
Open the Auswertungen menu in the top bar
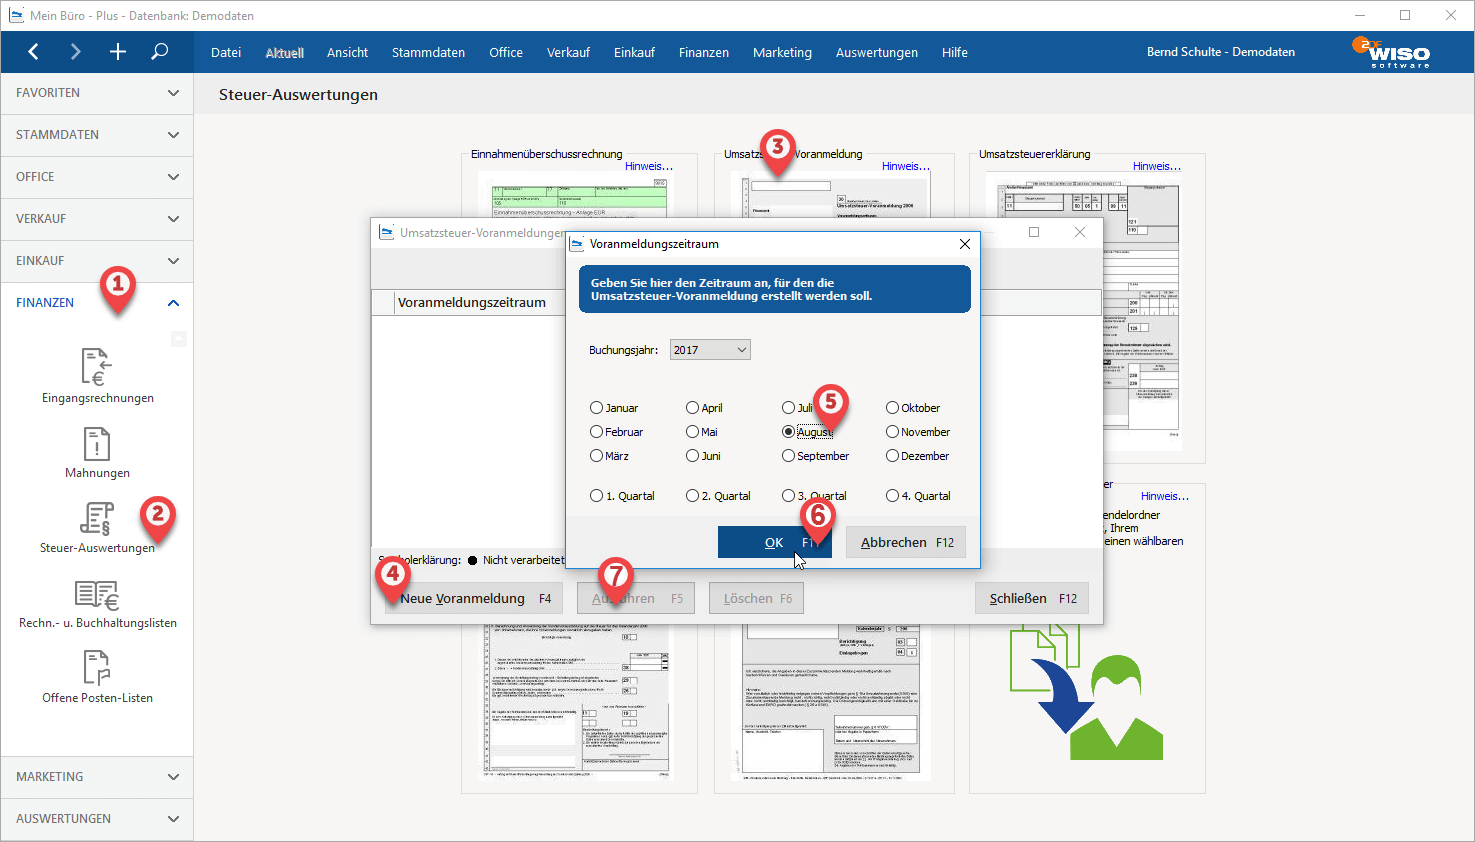(877, 52)
